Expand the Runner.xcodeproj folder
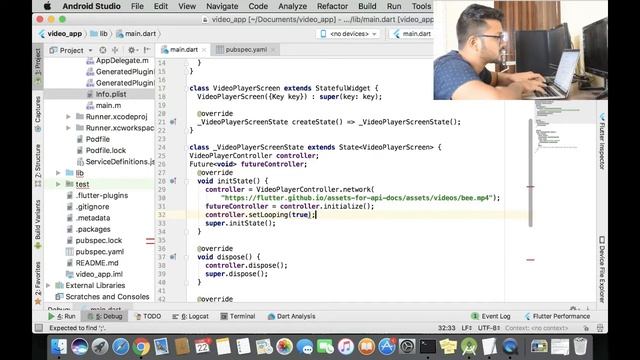Viewport: 640px width, 360px height. pos(68,117)
